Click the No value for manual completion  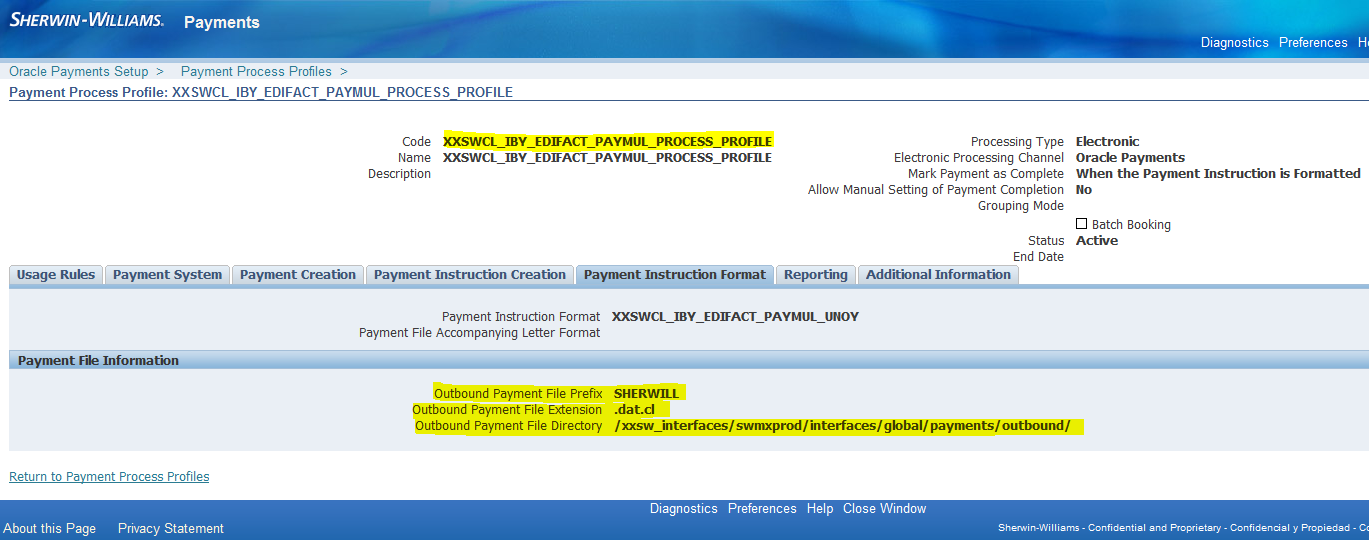coord(1084,190)
